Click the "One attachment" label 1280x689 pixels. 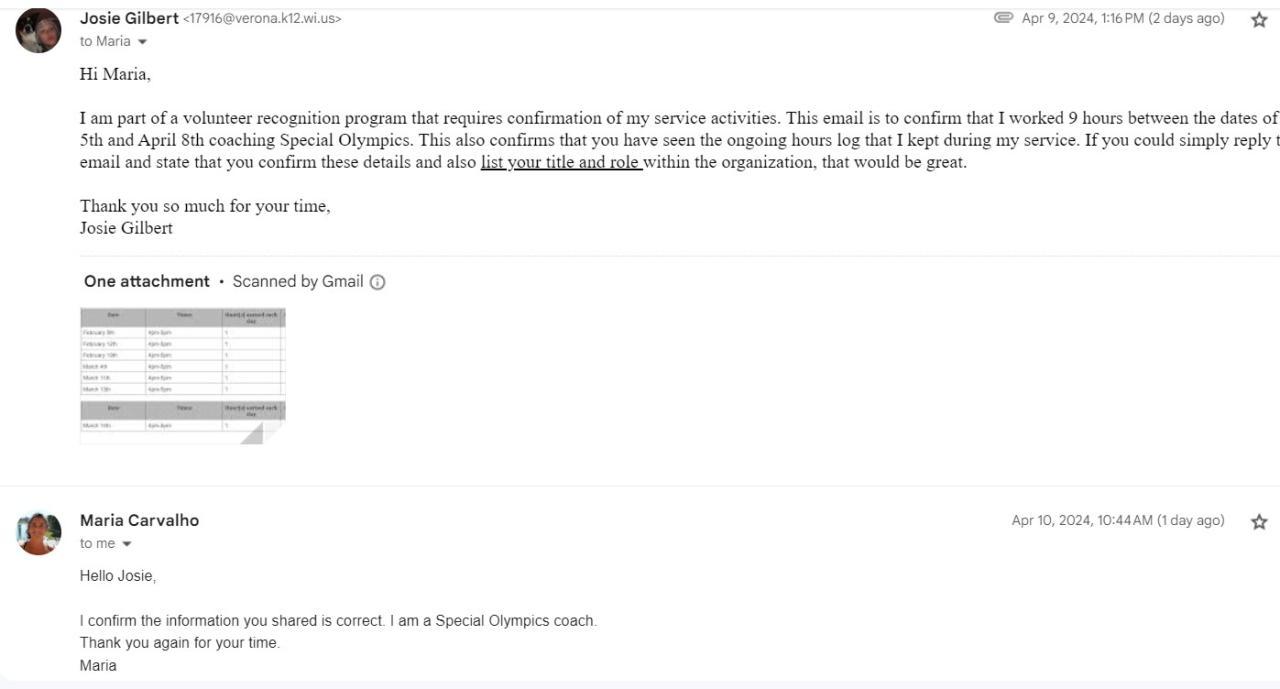pos(146,281)
